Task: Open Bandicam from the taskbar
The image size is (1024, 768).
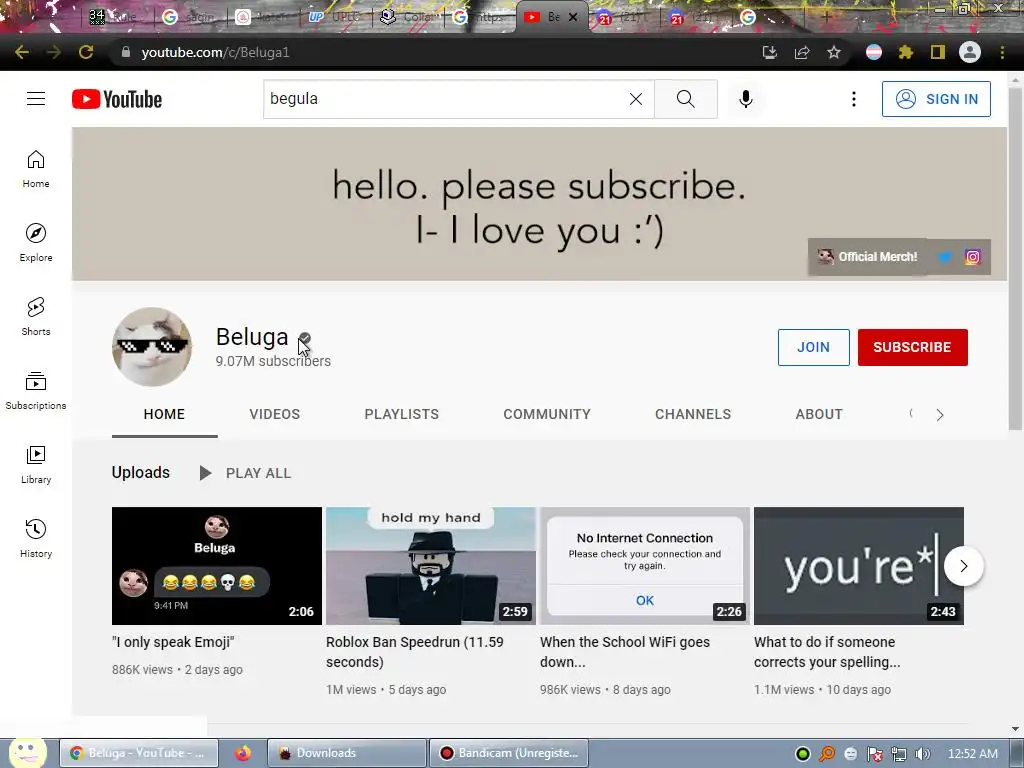Action: pos(509,753)
